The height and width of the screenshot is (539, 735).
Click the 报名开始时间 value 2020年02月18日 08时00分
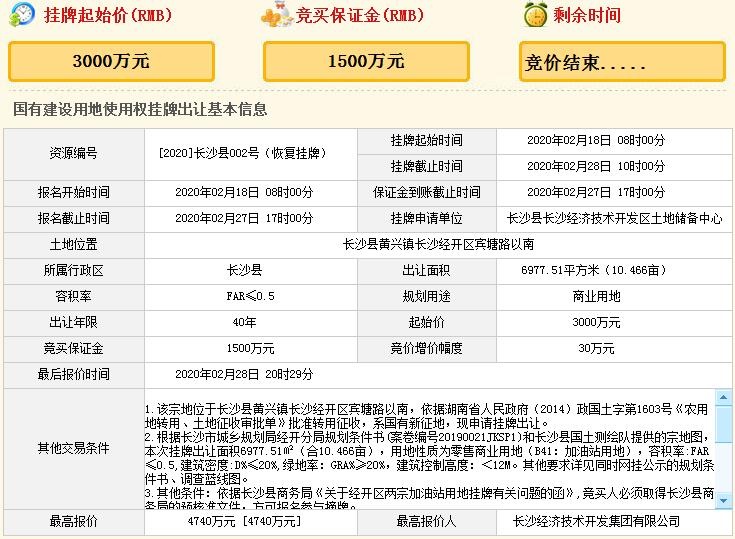pyautogui.click(x=244, y=192)
